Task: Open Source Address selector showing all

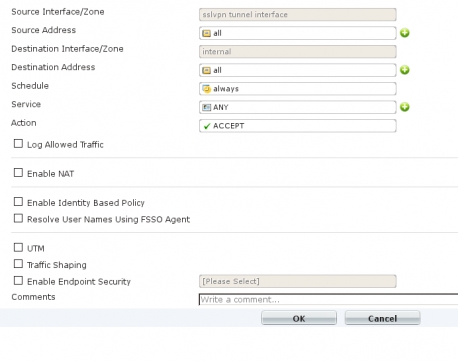Action: [298, 33]
